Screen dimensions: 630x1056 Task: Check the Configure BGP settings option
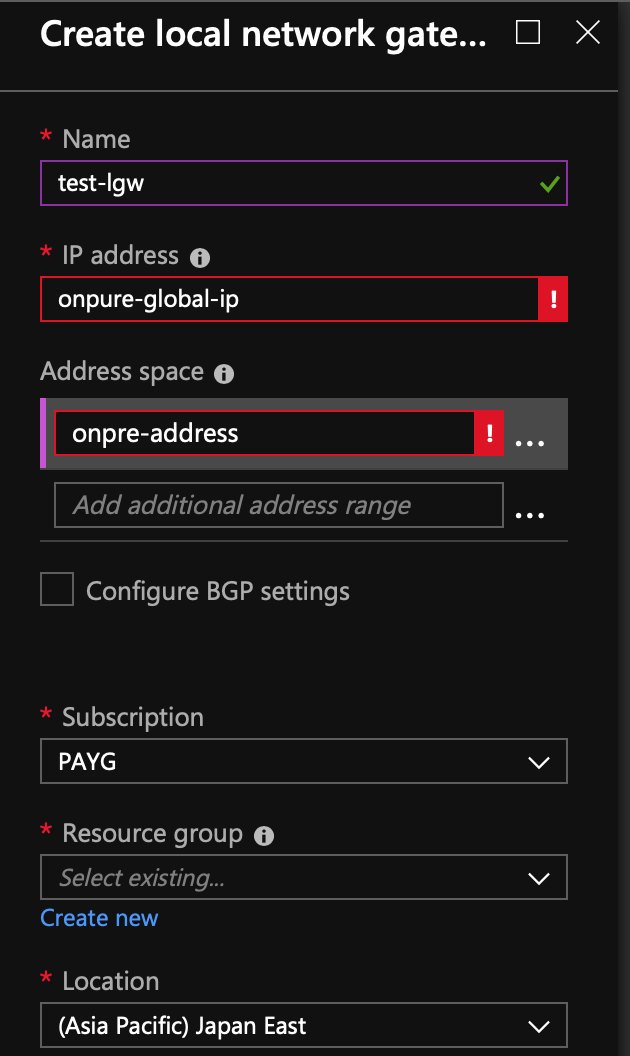pos(56,589)
